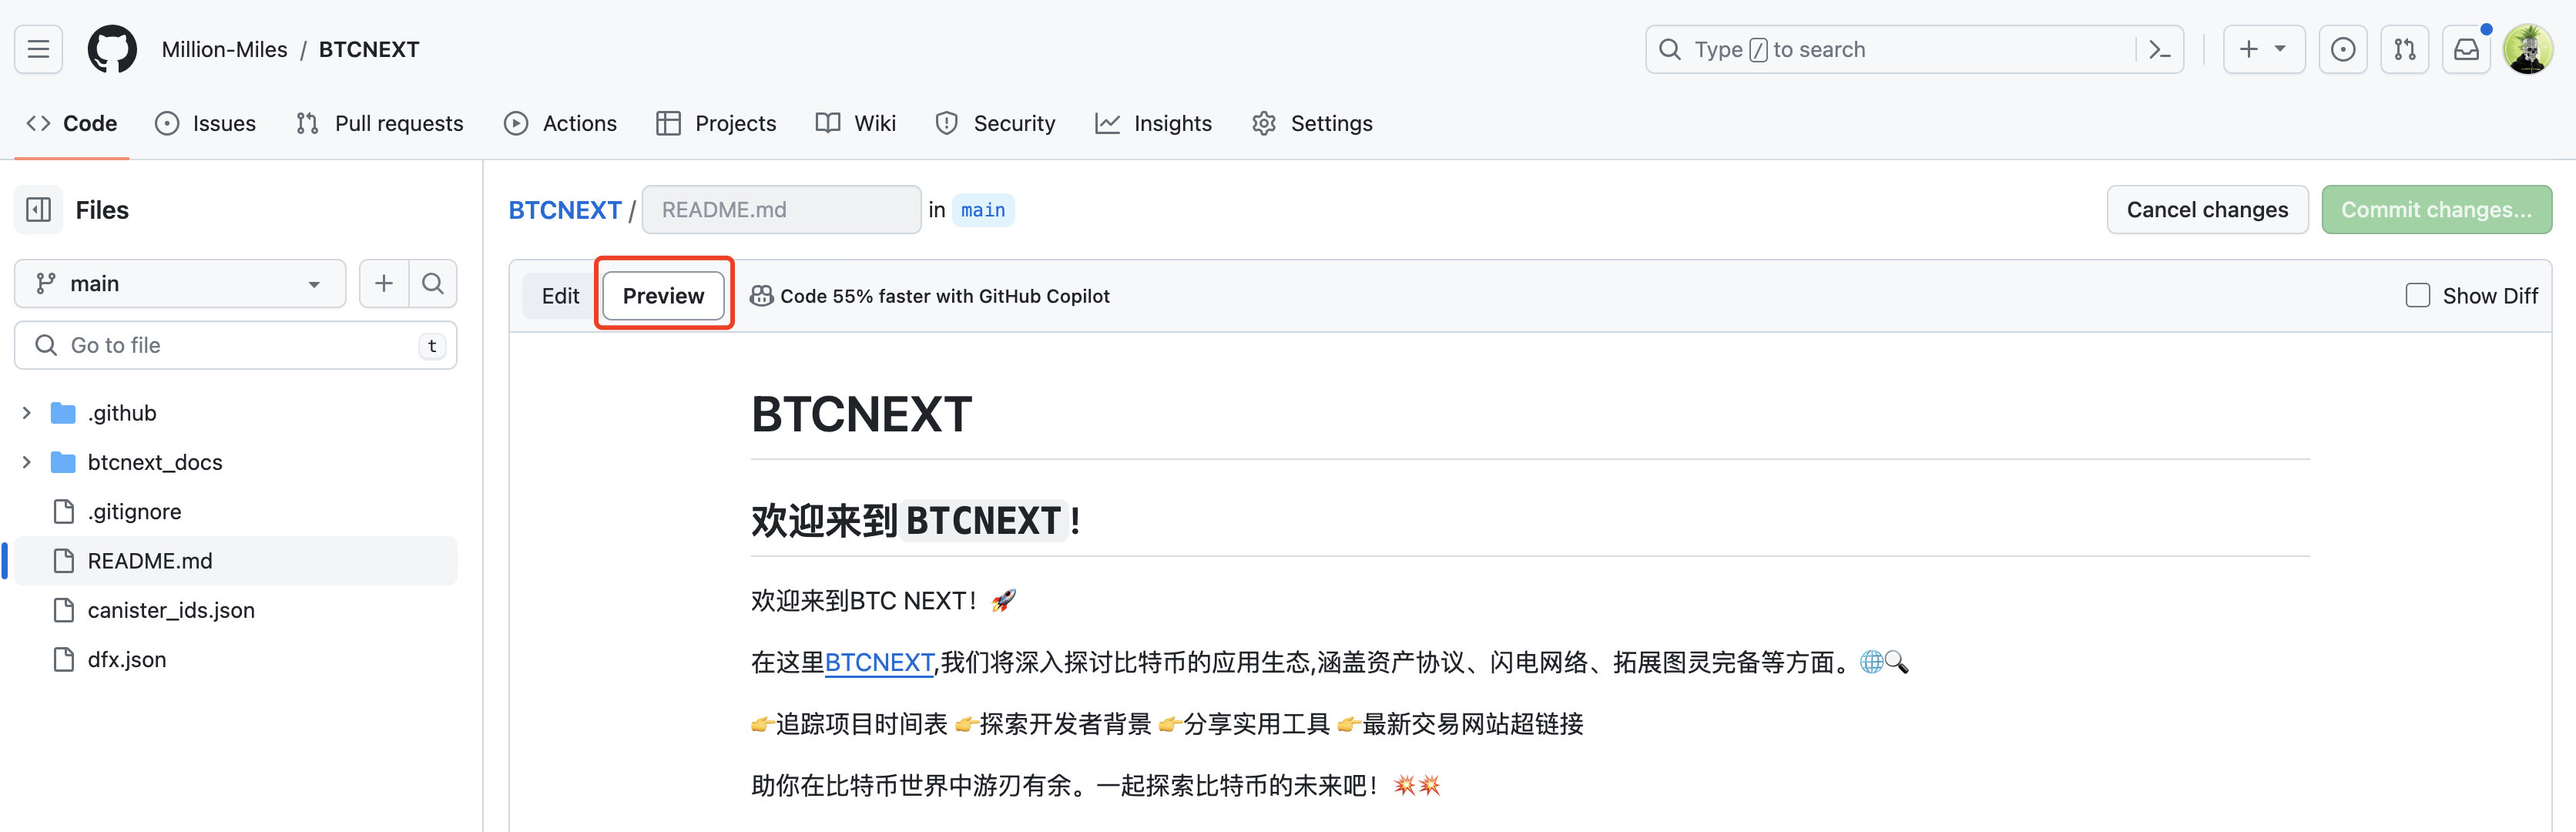2576x832 pixels.
Task: Open the notifications inbox icon
Action: point(2466,49)
